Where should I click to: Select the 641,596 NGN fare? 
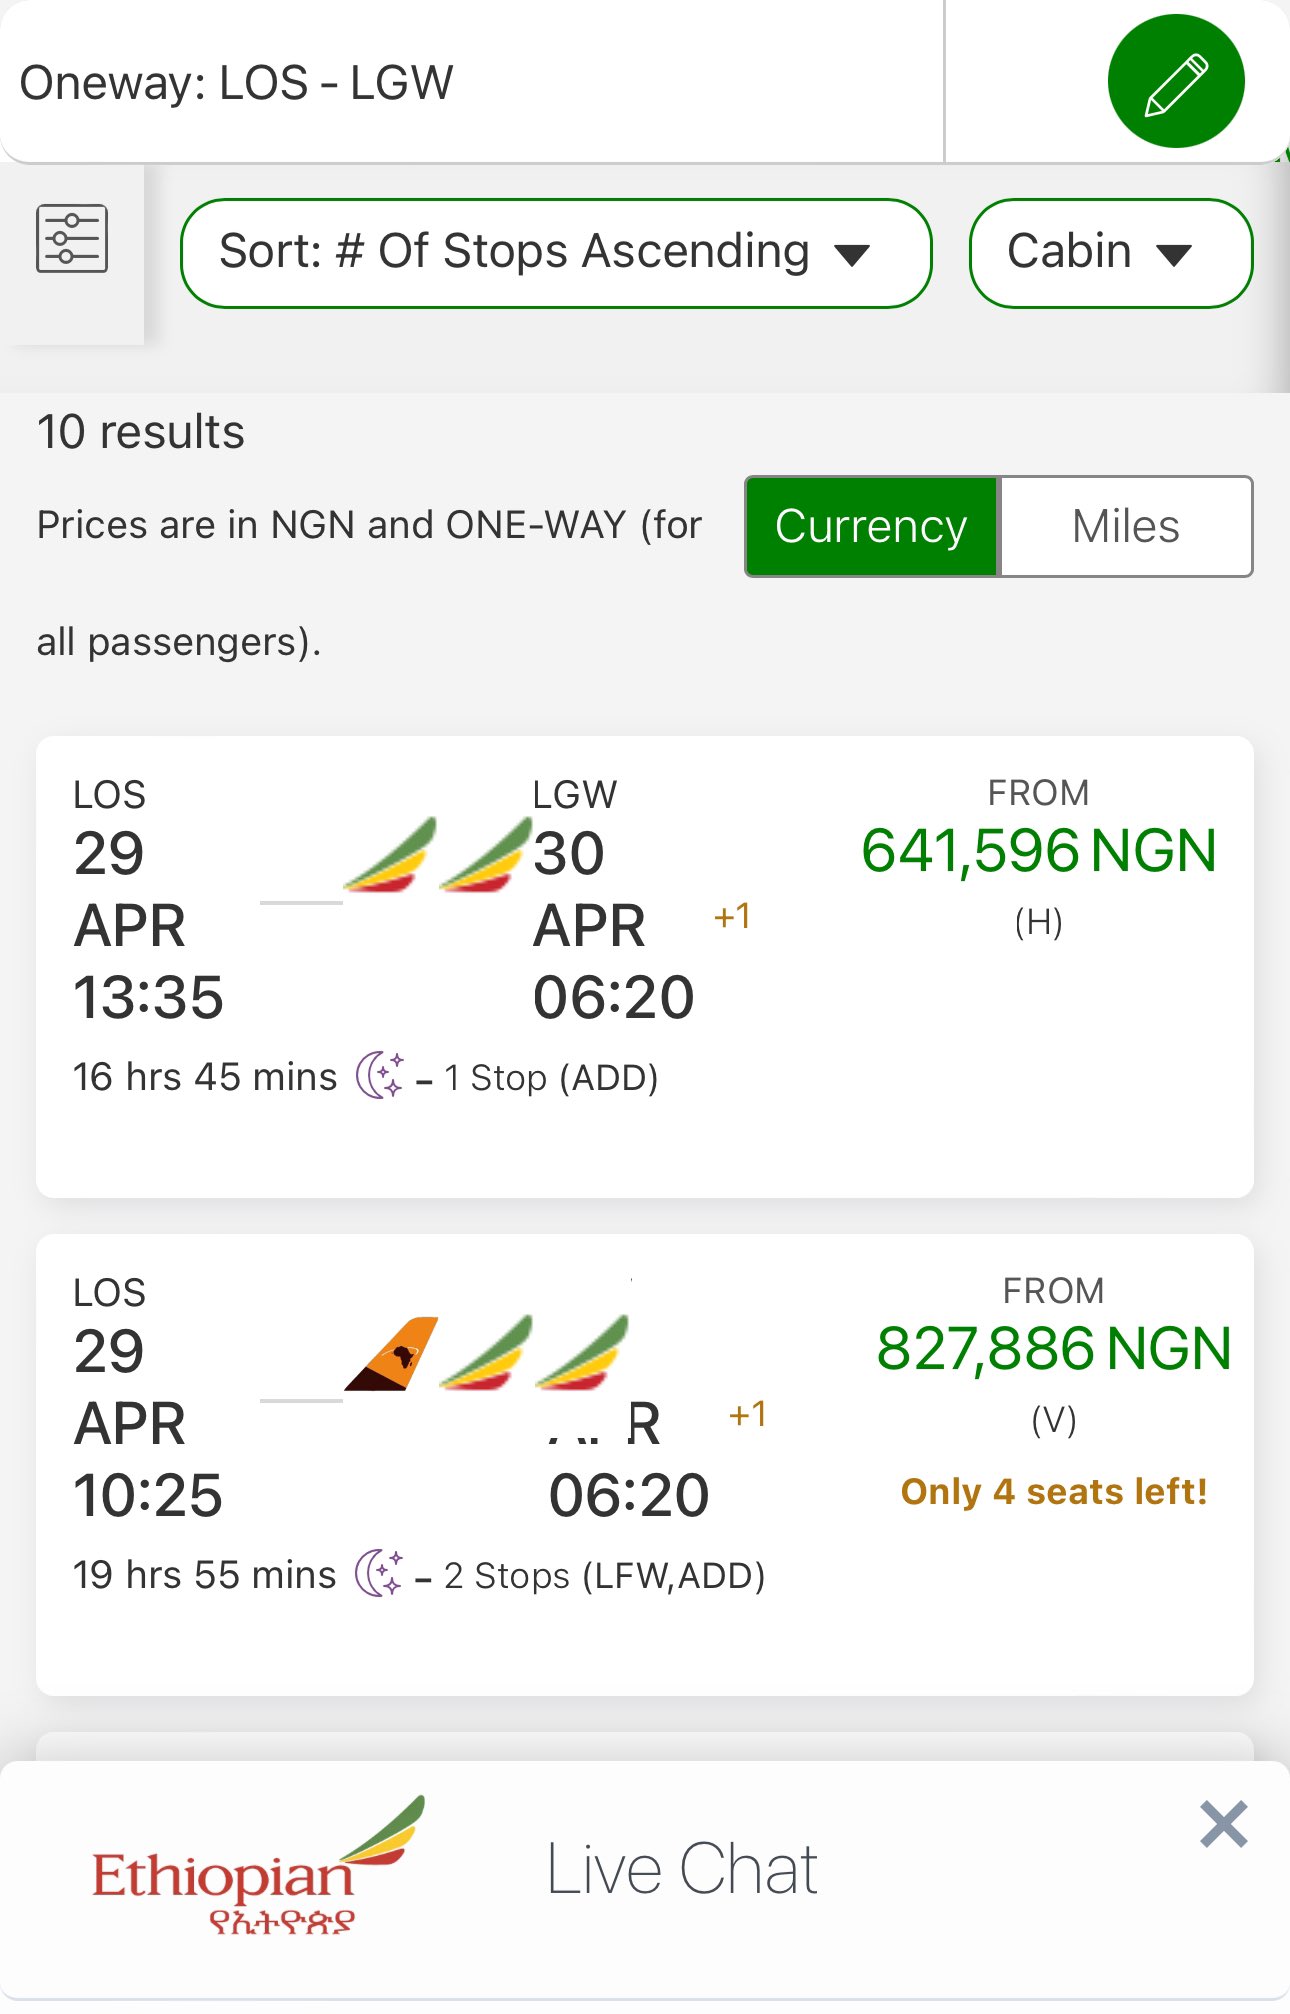pyautogui.click(x=1038, y=851)
